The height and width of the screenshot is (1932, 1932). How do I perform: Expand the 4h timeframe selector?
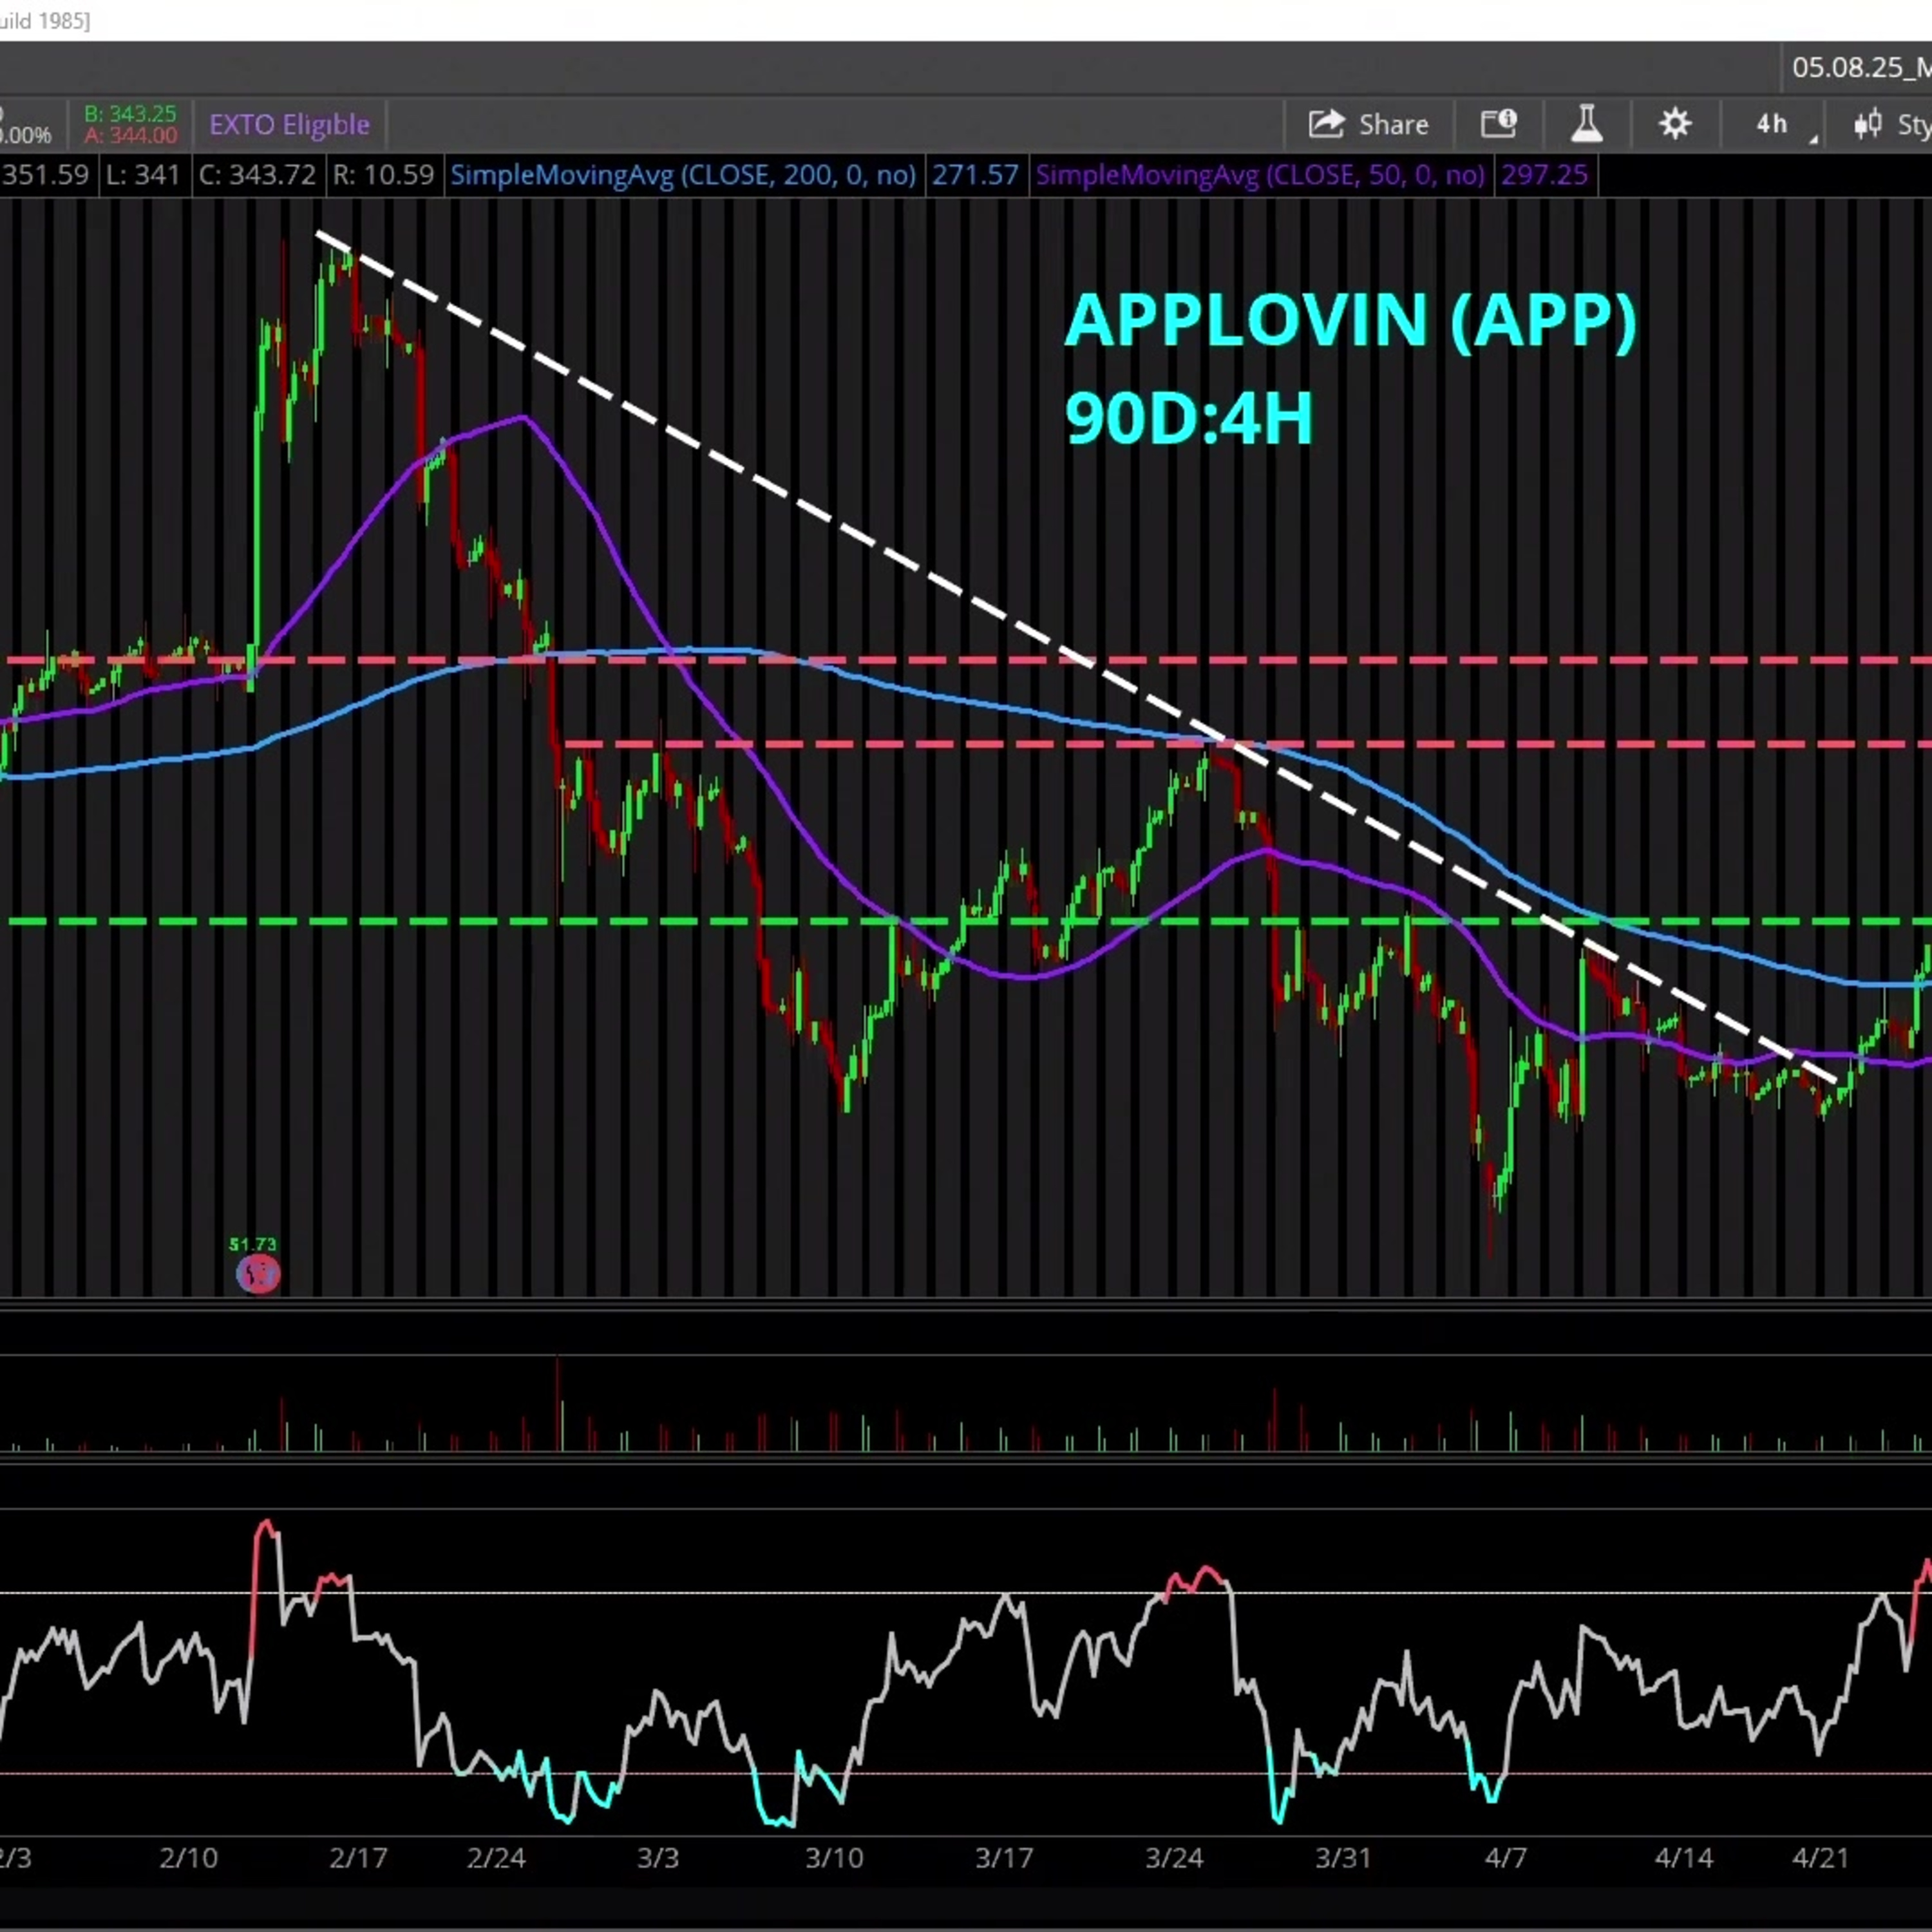[1774, 125]
